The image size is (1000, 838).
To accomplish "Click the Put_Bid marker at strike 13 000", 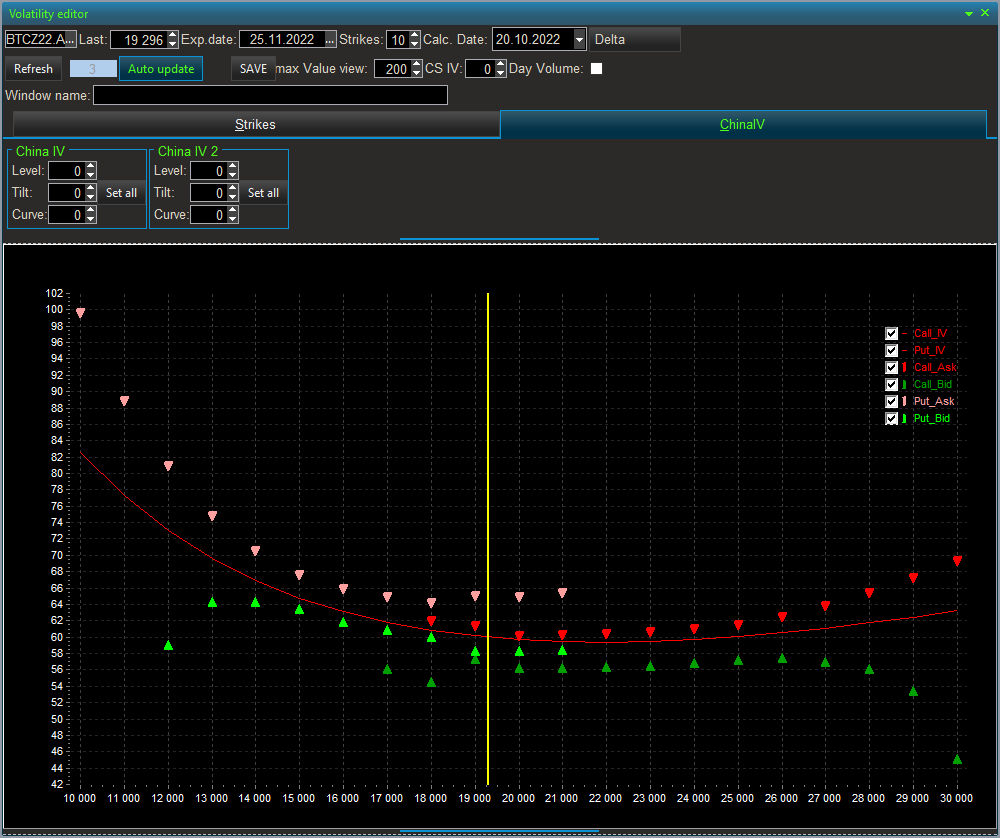I will click(x=212, y=602).
